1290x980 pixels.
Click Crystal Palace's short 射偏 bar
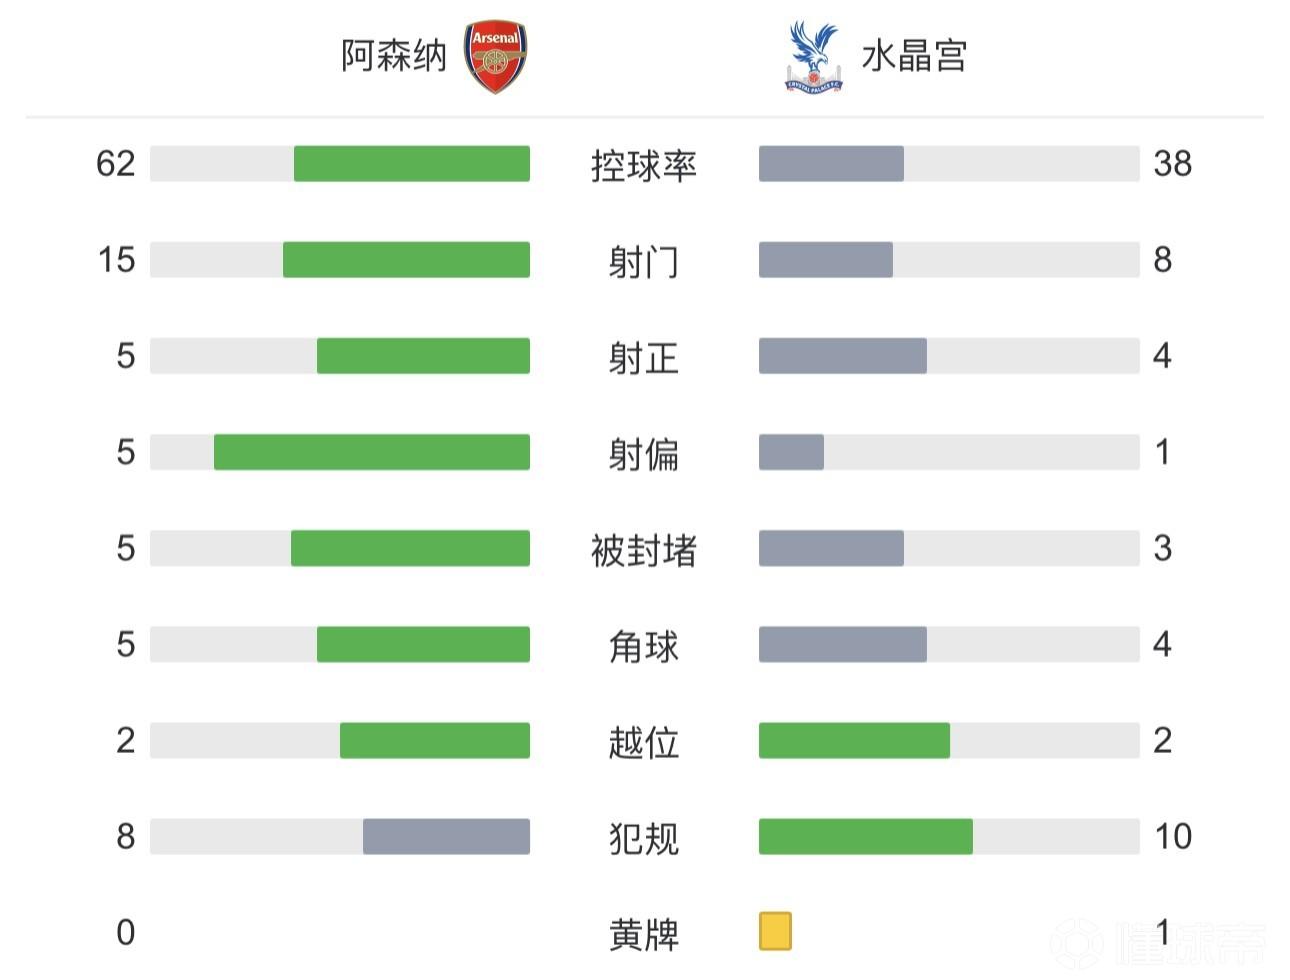click(x=791, y=452)
